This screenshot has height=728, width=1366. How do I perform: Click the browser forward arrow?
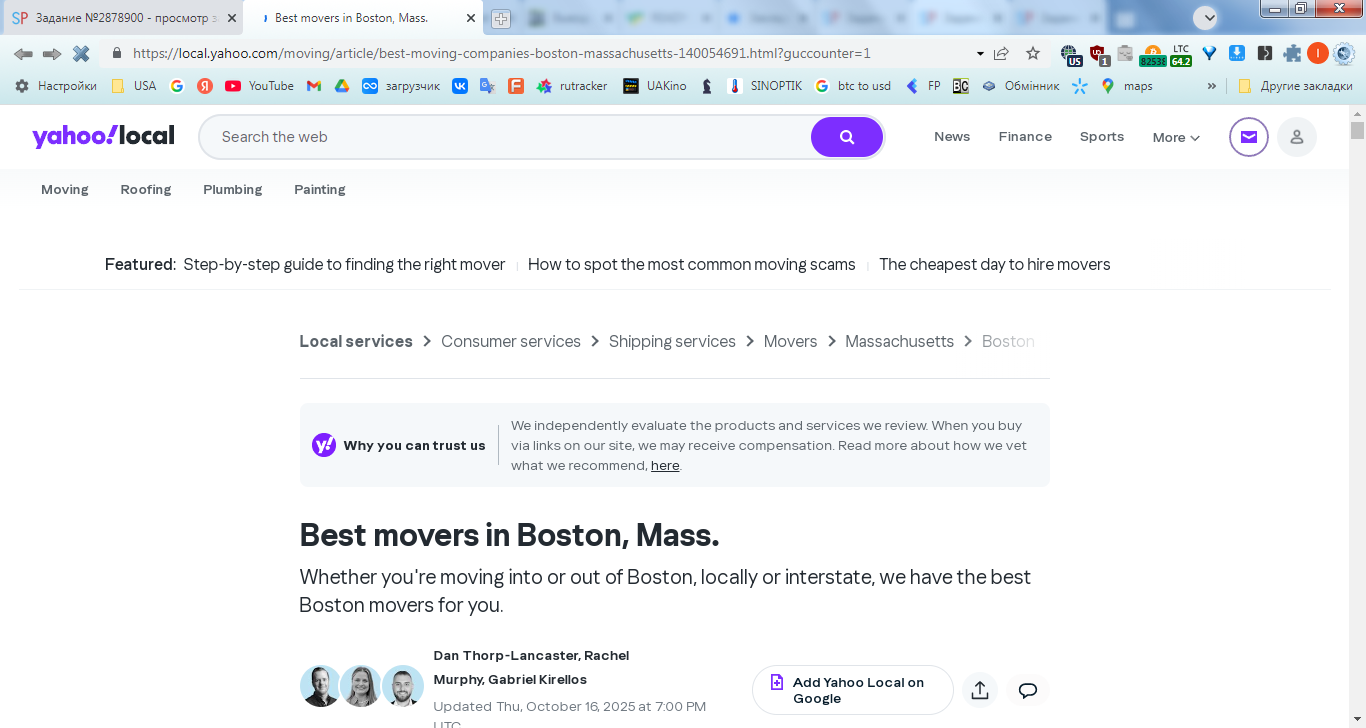[x=52, y=53]
